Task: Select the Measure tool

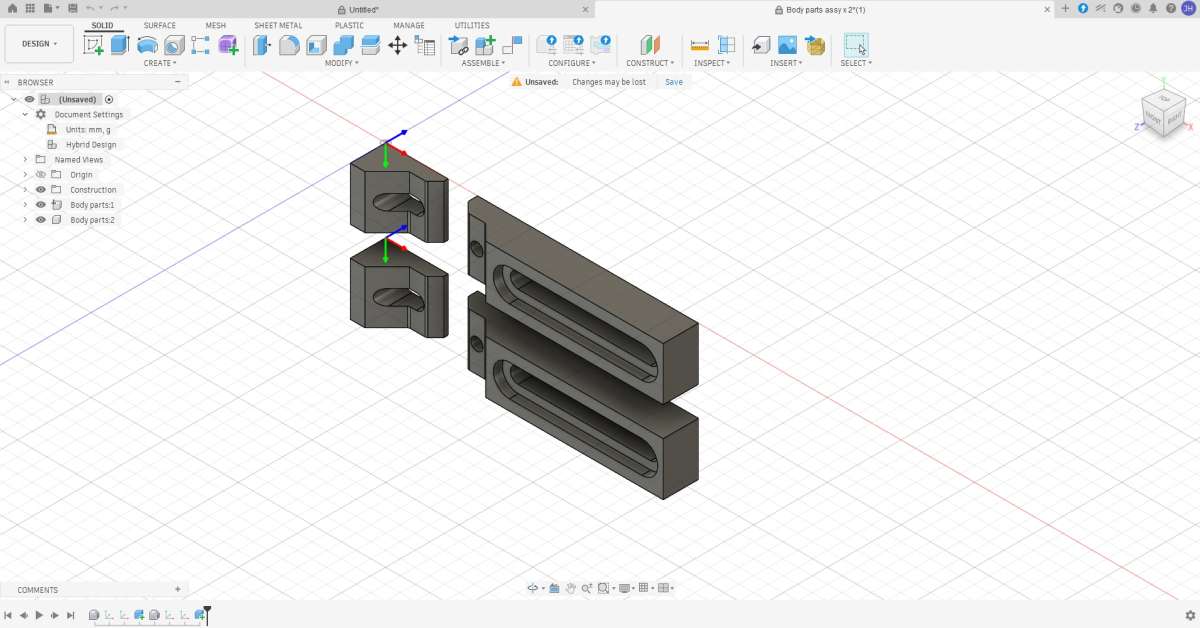Action: click(x=700, y=45)
